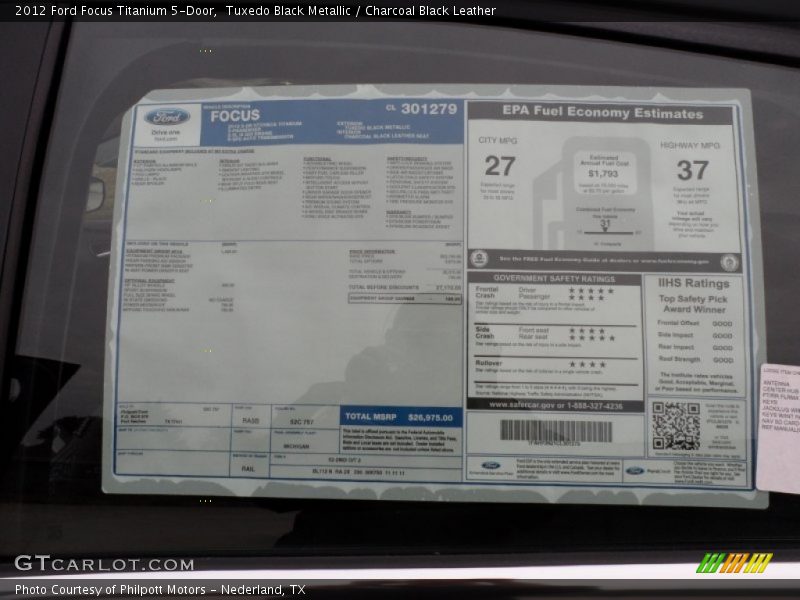The width and height of the screenshot is (800, 600).
Task: Select the City MPG 27 figure
Action: click(x=500, y=166)
